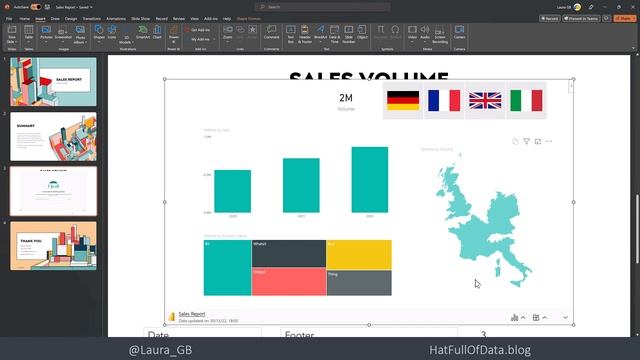Open the Slide Show ribbon tab
Viewport: 640px width, 360px height.
[140, 19]
